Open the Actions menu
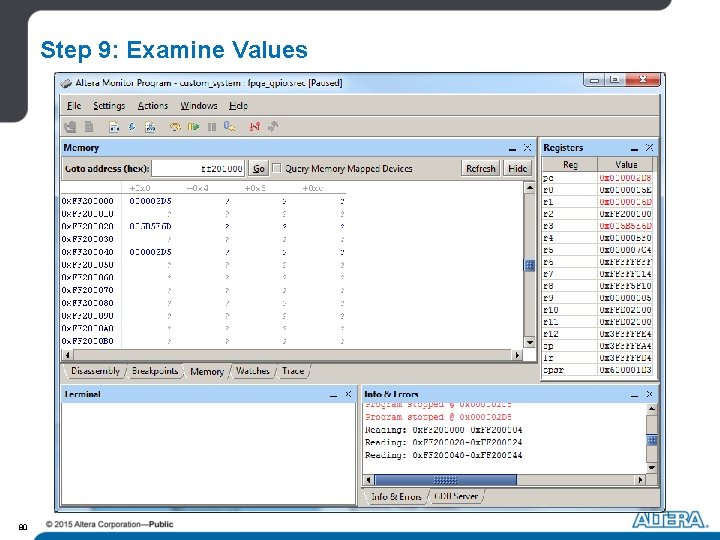 pos(152,106)
